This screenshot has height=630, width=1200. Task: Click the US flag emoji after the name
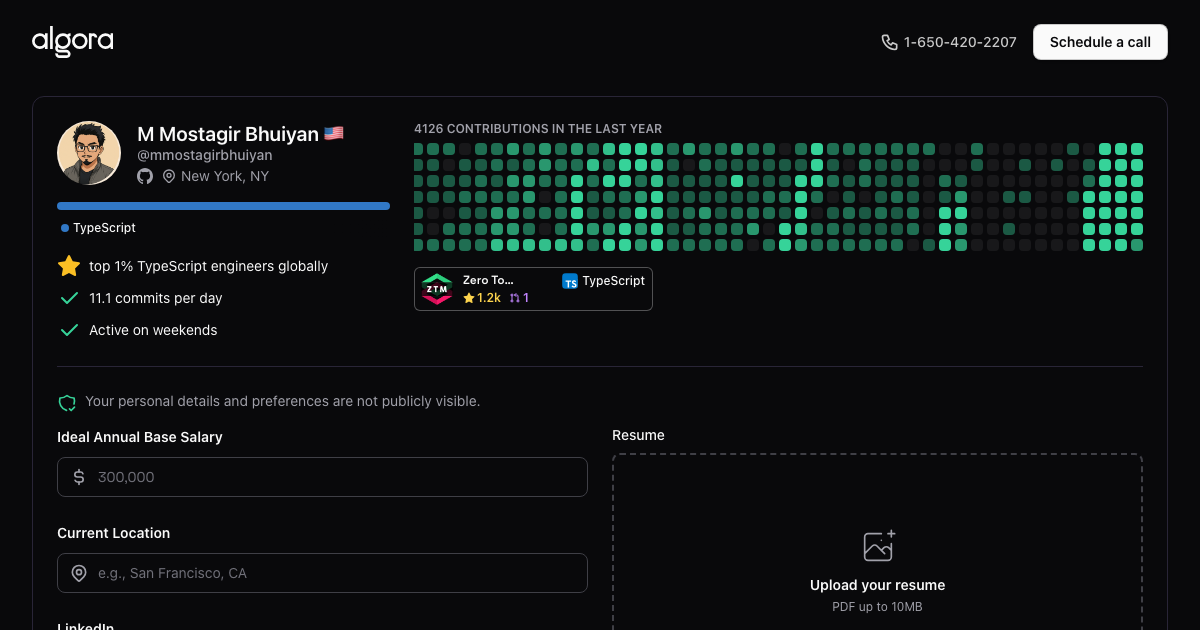tap(334, 133)
